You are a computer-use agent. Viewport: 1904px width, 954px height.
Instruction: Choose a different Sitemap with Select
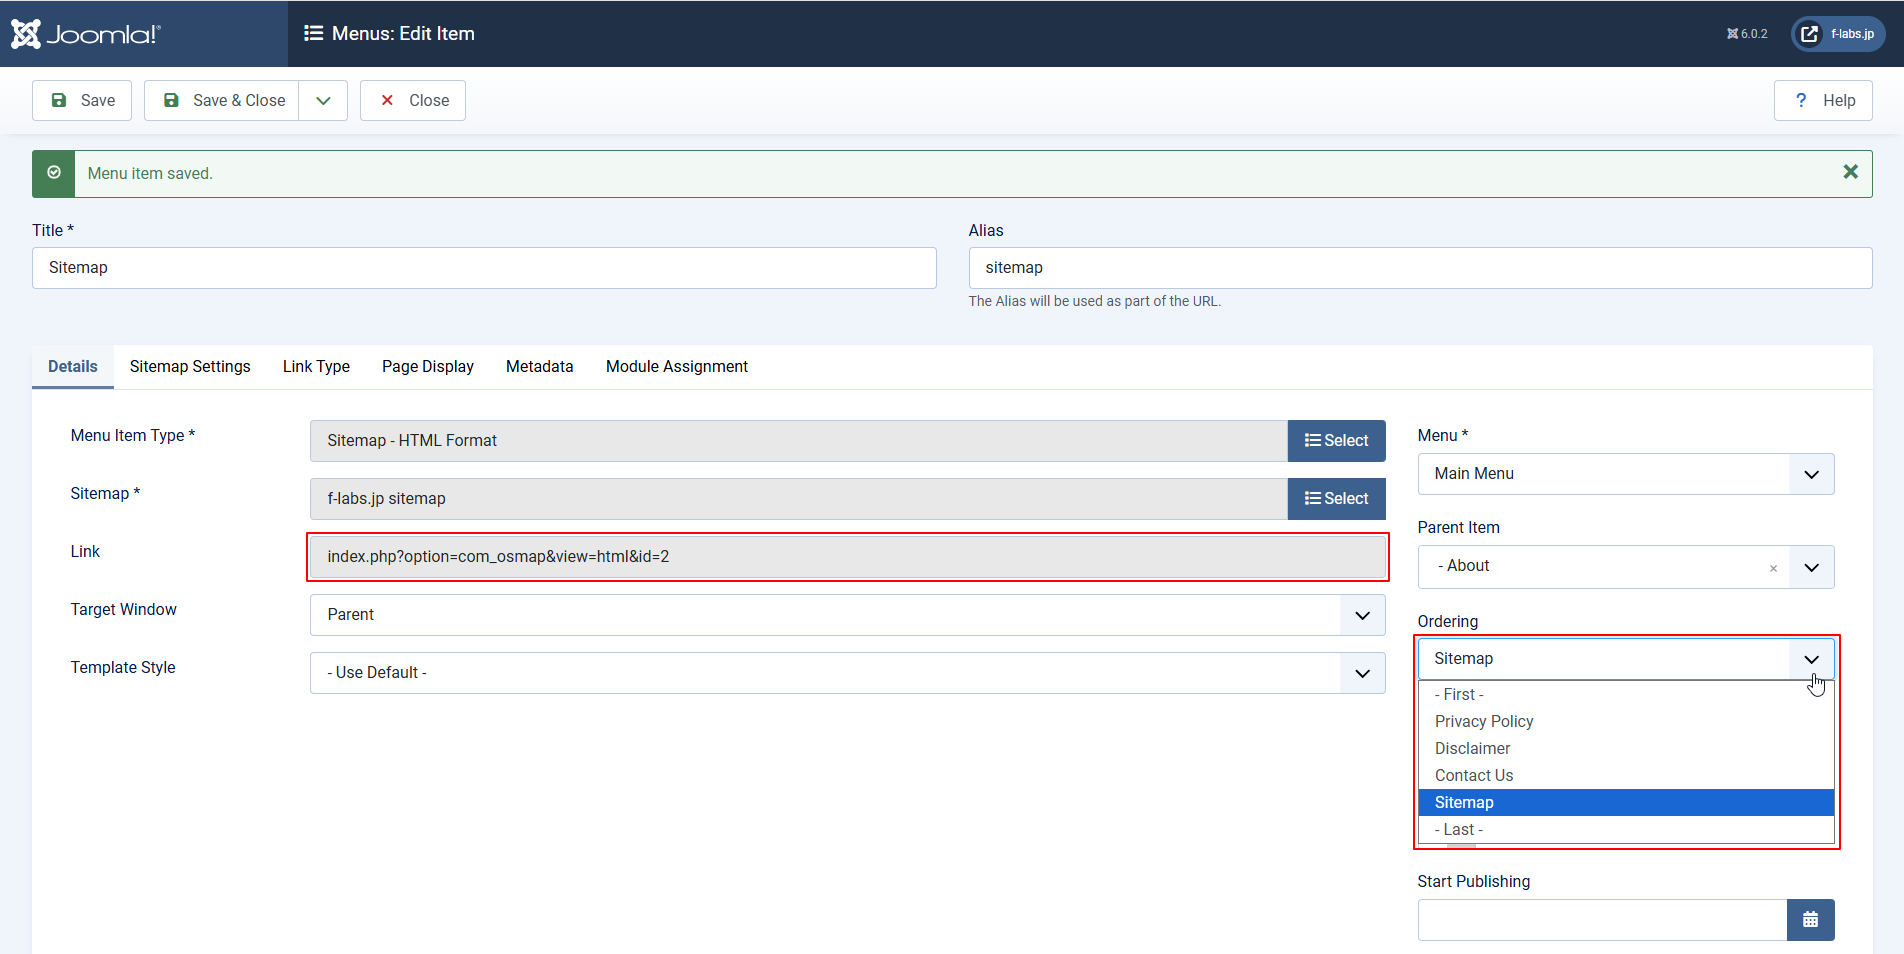[1336, 499]
